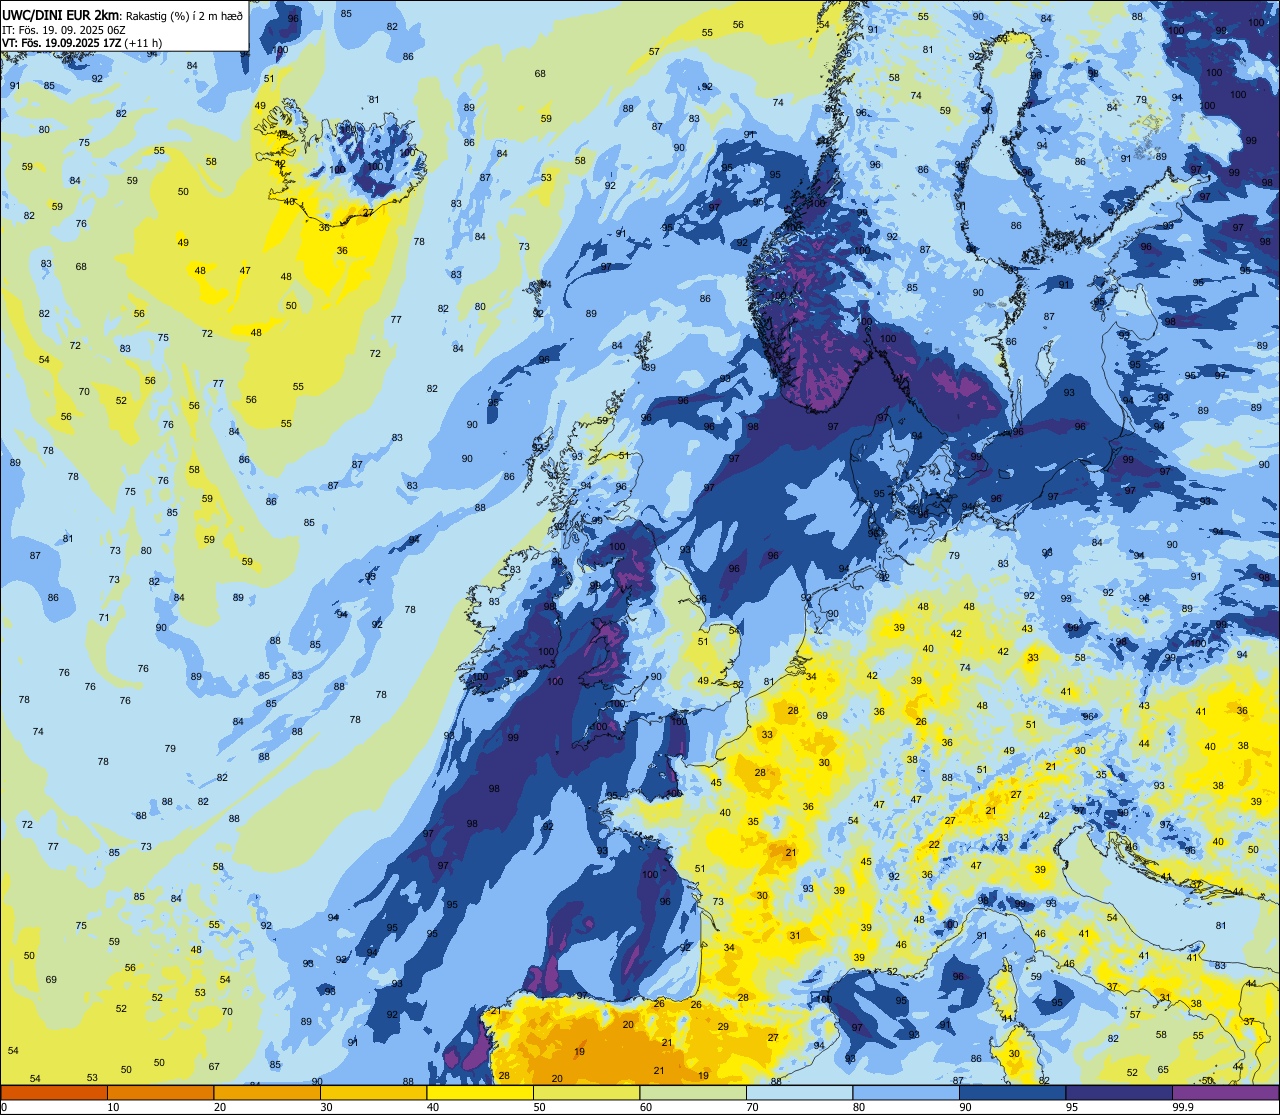Click the legend tick label '20'
Viewport: 1280px width, 1115px height.
point(220,1107)
